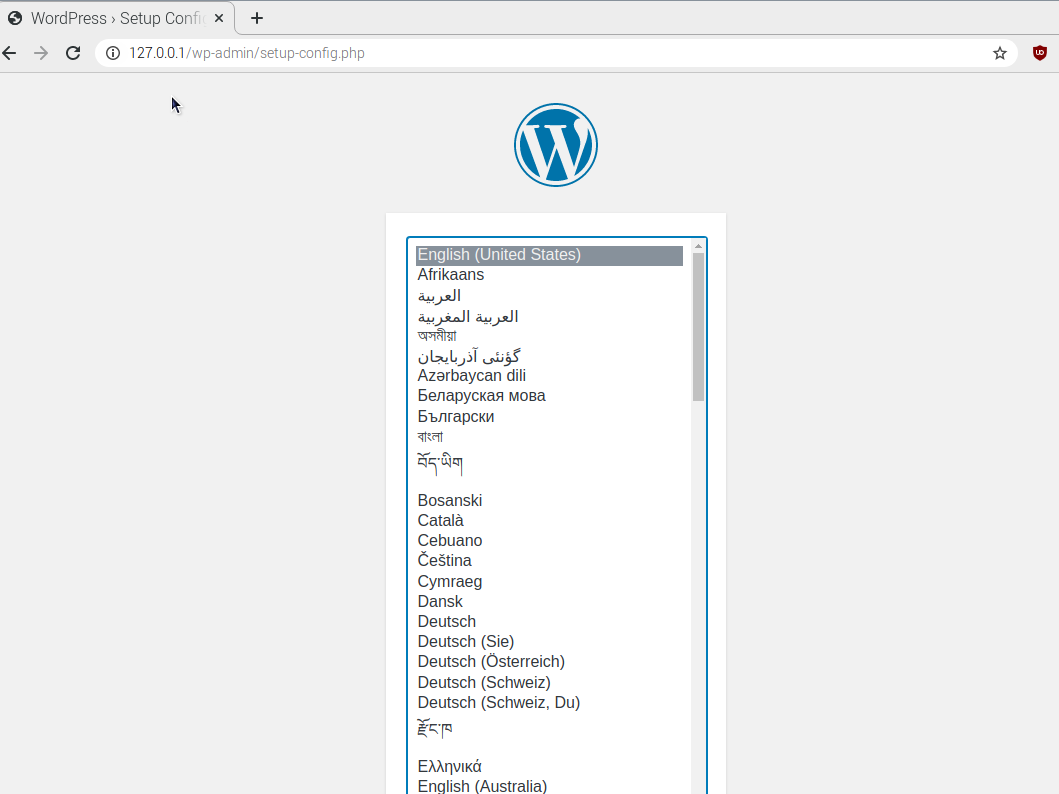Choose Azərbaycan dili language option
The width and height of the screenshot is (1059, 794).
[x=550, y=375]
